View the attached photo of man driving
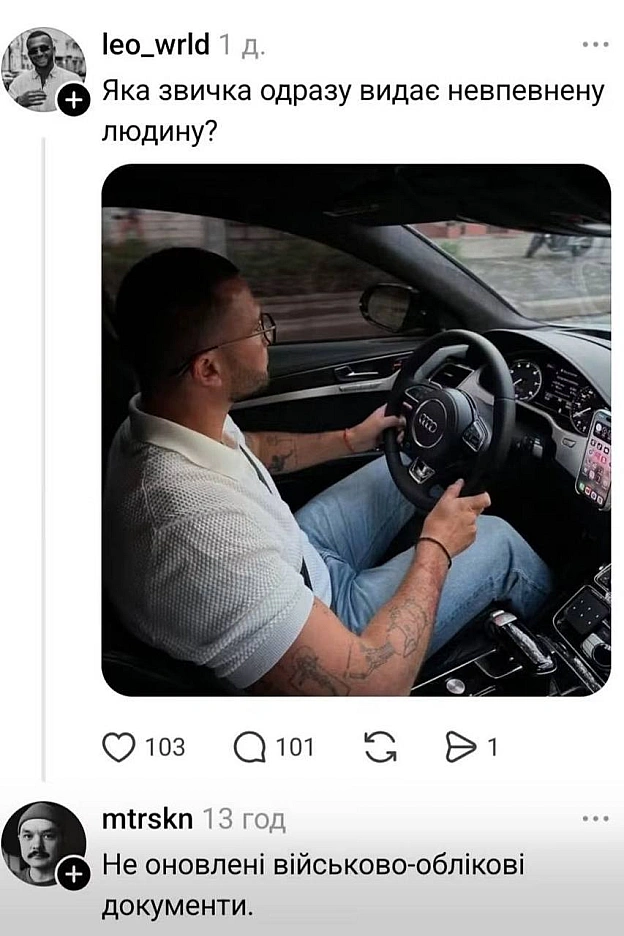The width and height of the screenshot is (624, 936). 356,430
